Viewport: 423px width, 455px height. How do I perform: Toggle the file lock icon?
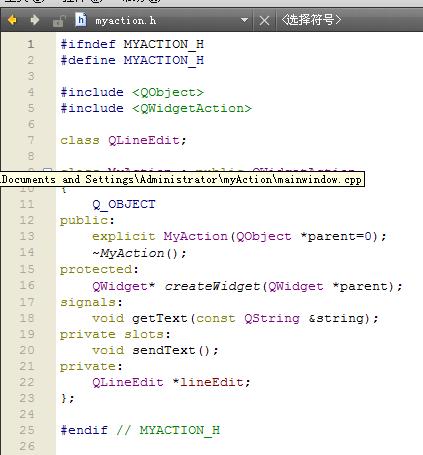[x=59, y=21]
